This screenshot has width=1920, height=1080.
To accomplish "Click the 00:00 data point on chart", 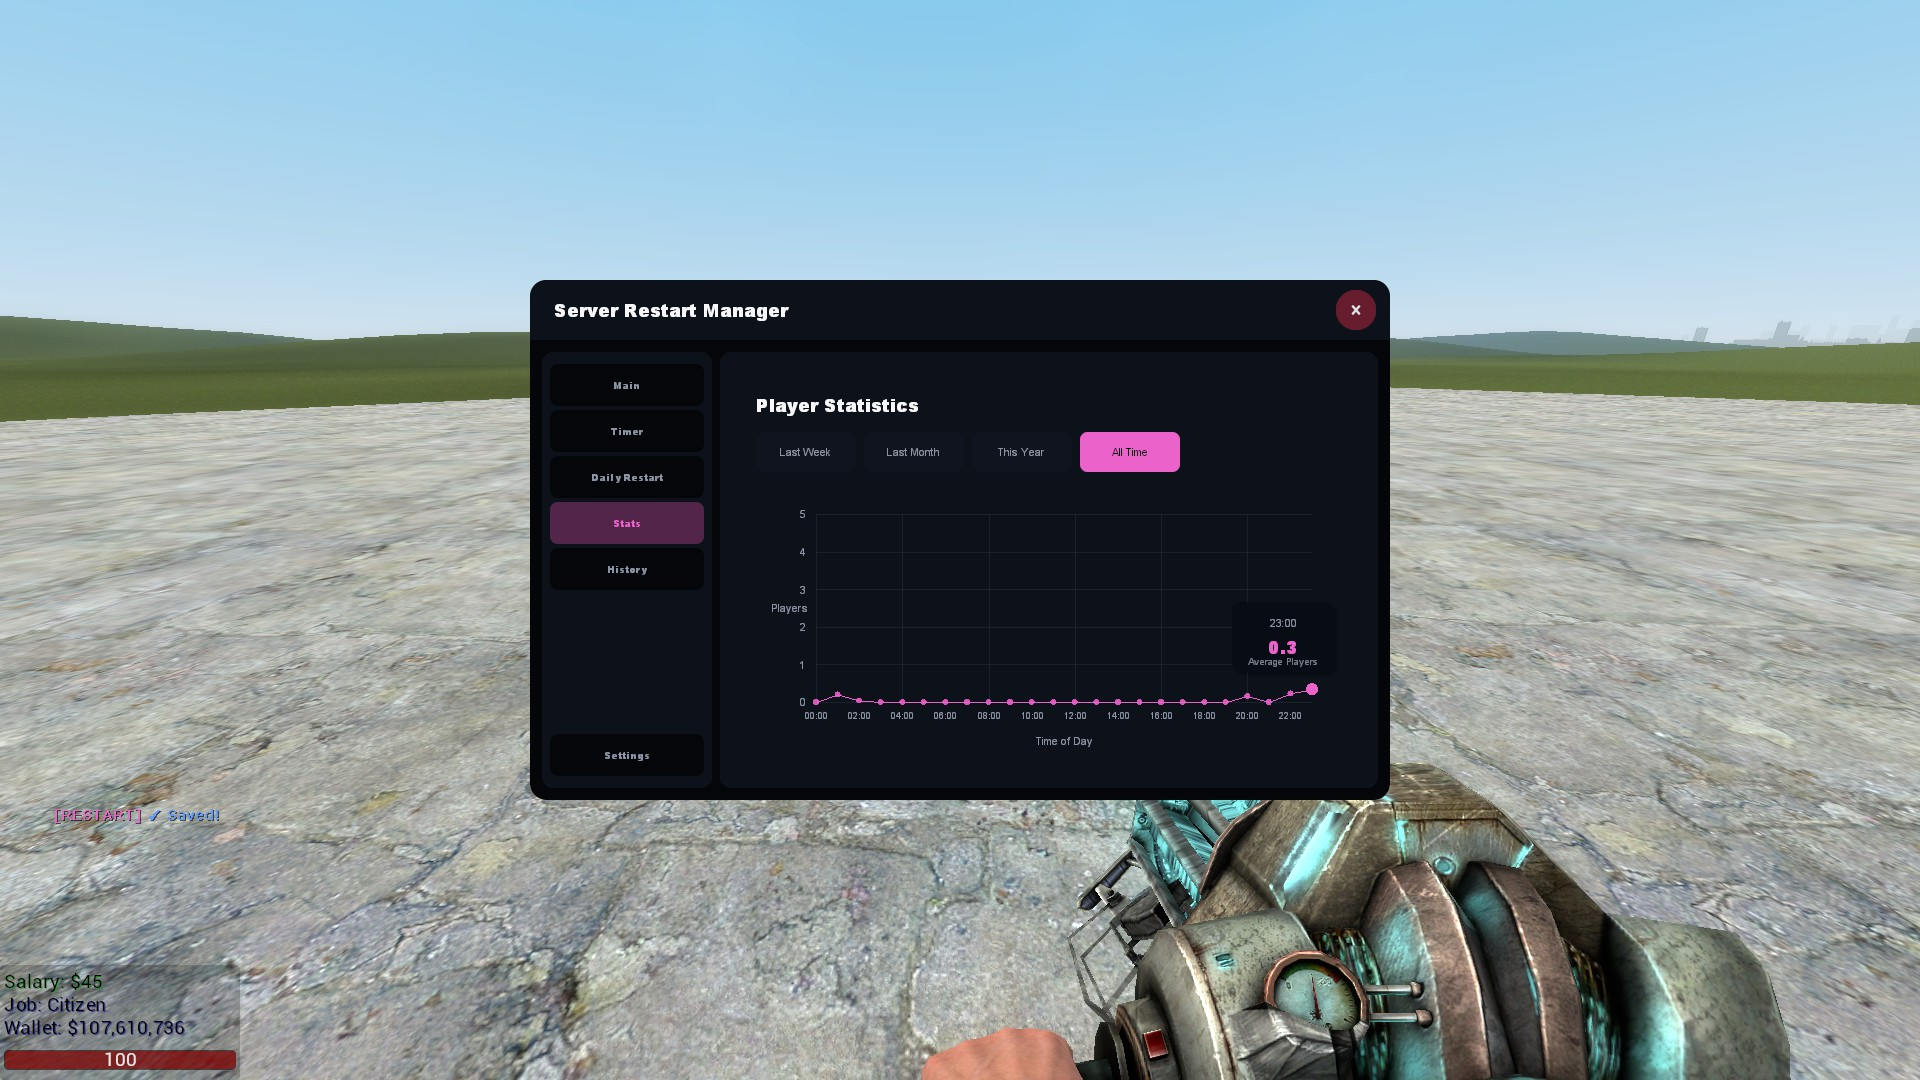I will point(816,702).
